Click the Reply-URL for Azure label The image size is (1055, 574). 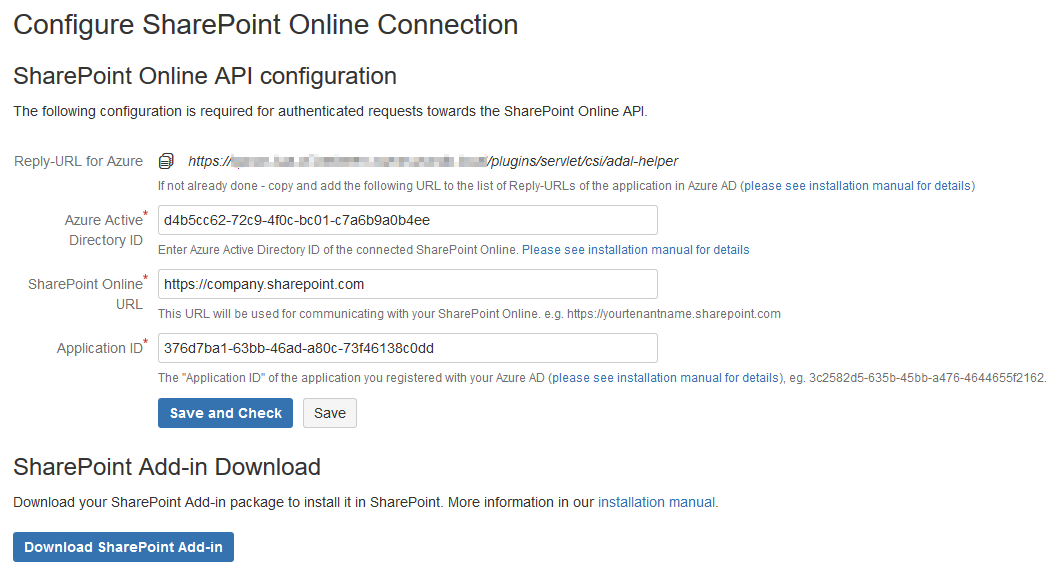(x=78, y=162)
